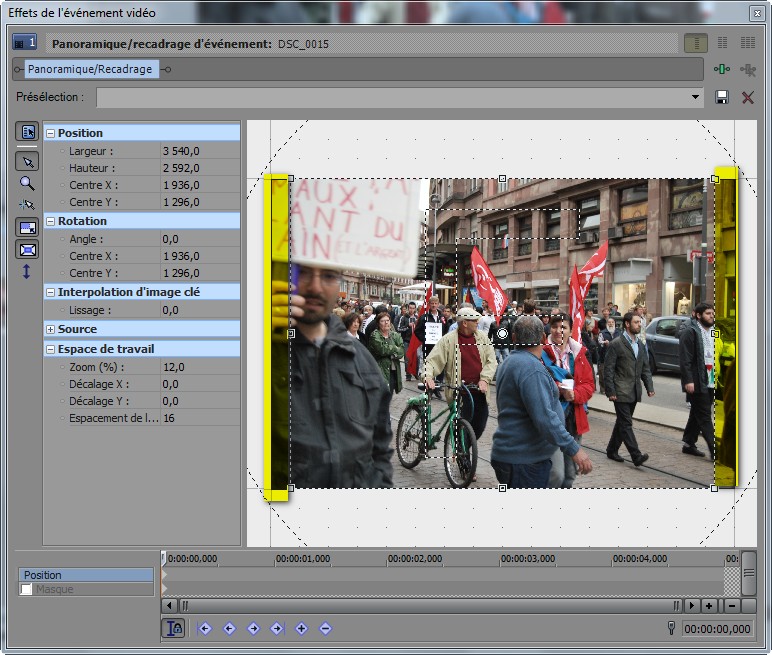Screen dimensions: 772x655
Task: Delete the preset with the red X
Action: point(747,97)
